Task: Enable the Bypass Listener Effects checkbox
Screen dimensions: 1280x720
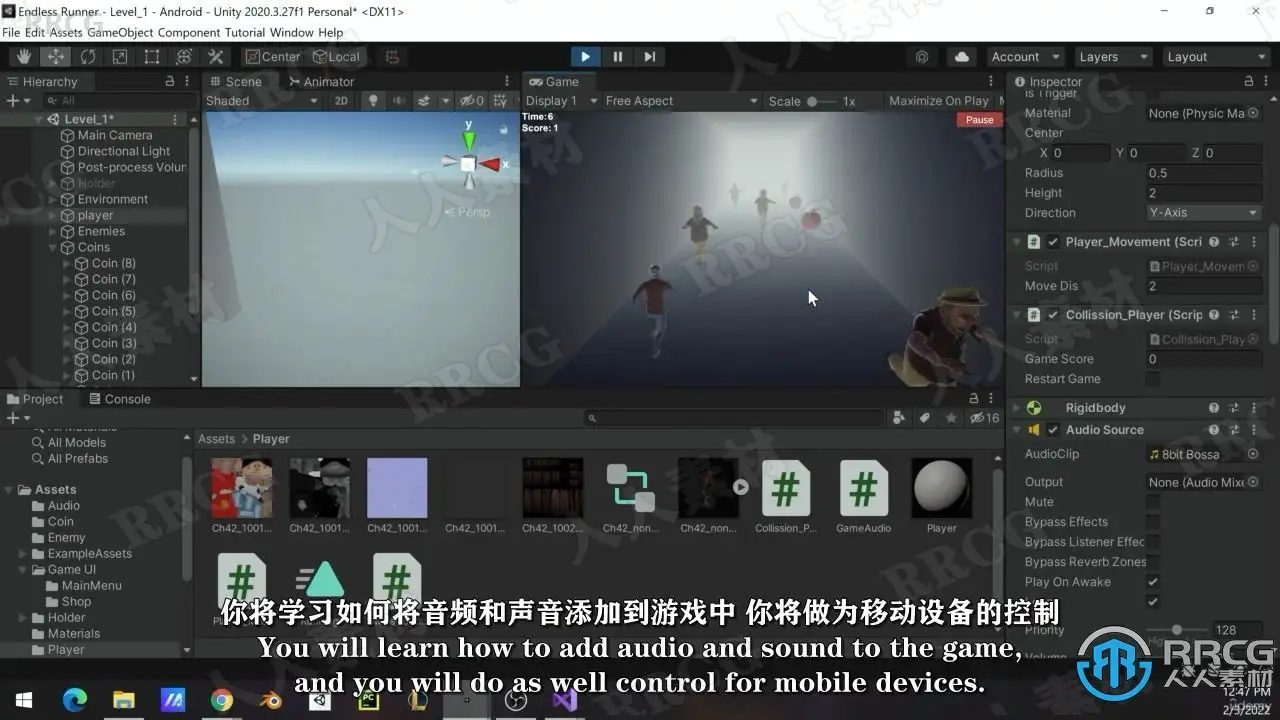Action: pos(1153,542)
